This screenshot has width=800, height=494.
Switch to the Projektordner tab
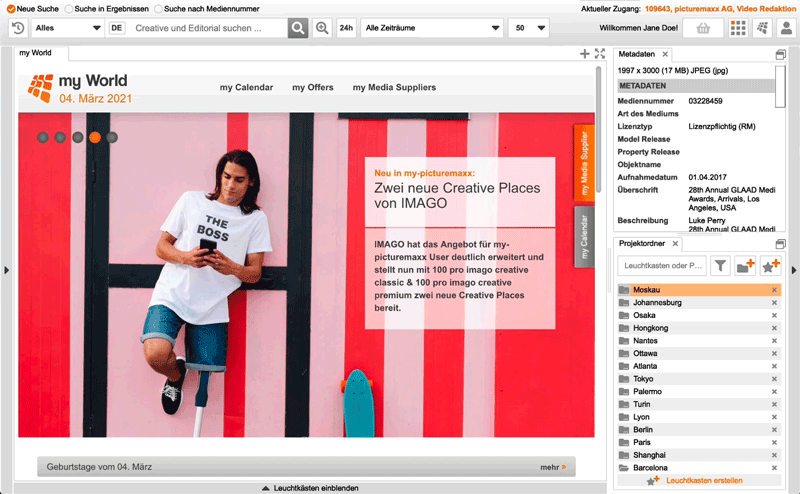642,244
